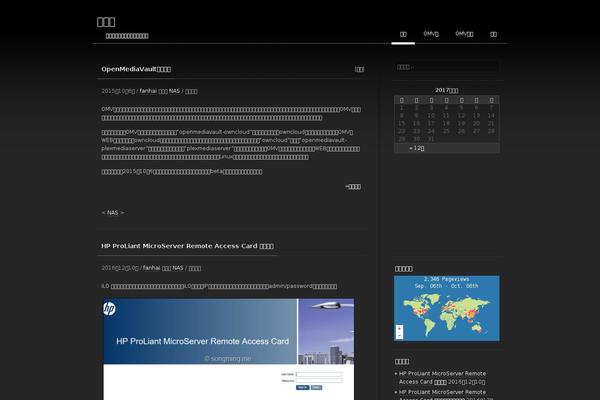Image resolution: width=600 pixels, height=400 pixels.
Task: Open NAS category in OpenMediaVault post meta
Action: (x=174, y=91)
